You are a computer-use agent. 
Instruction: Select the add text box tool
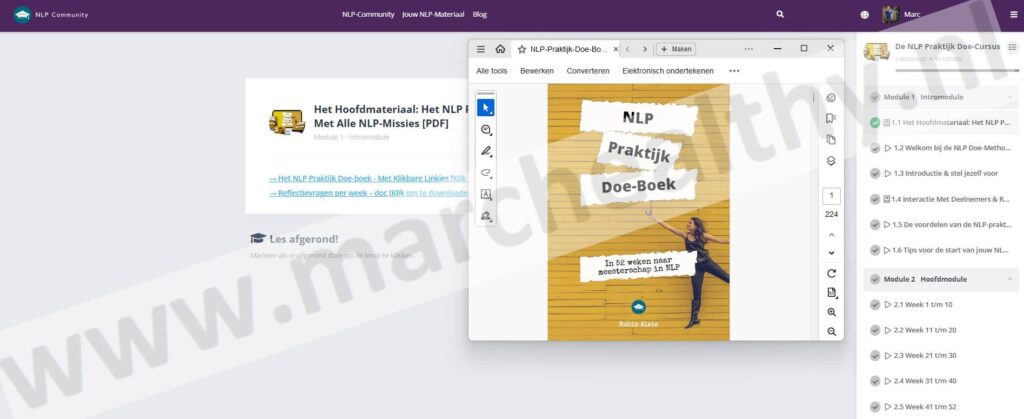click(486, 194)
